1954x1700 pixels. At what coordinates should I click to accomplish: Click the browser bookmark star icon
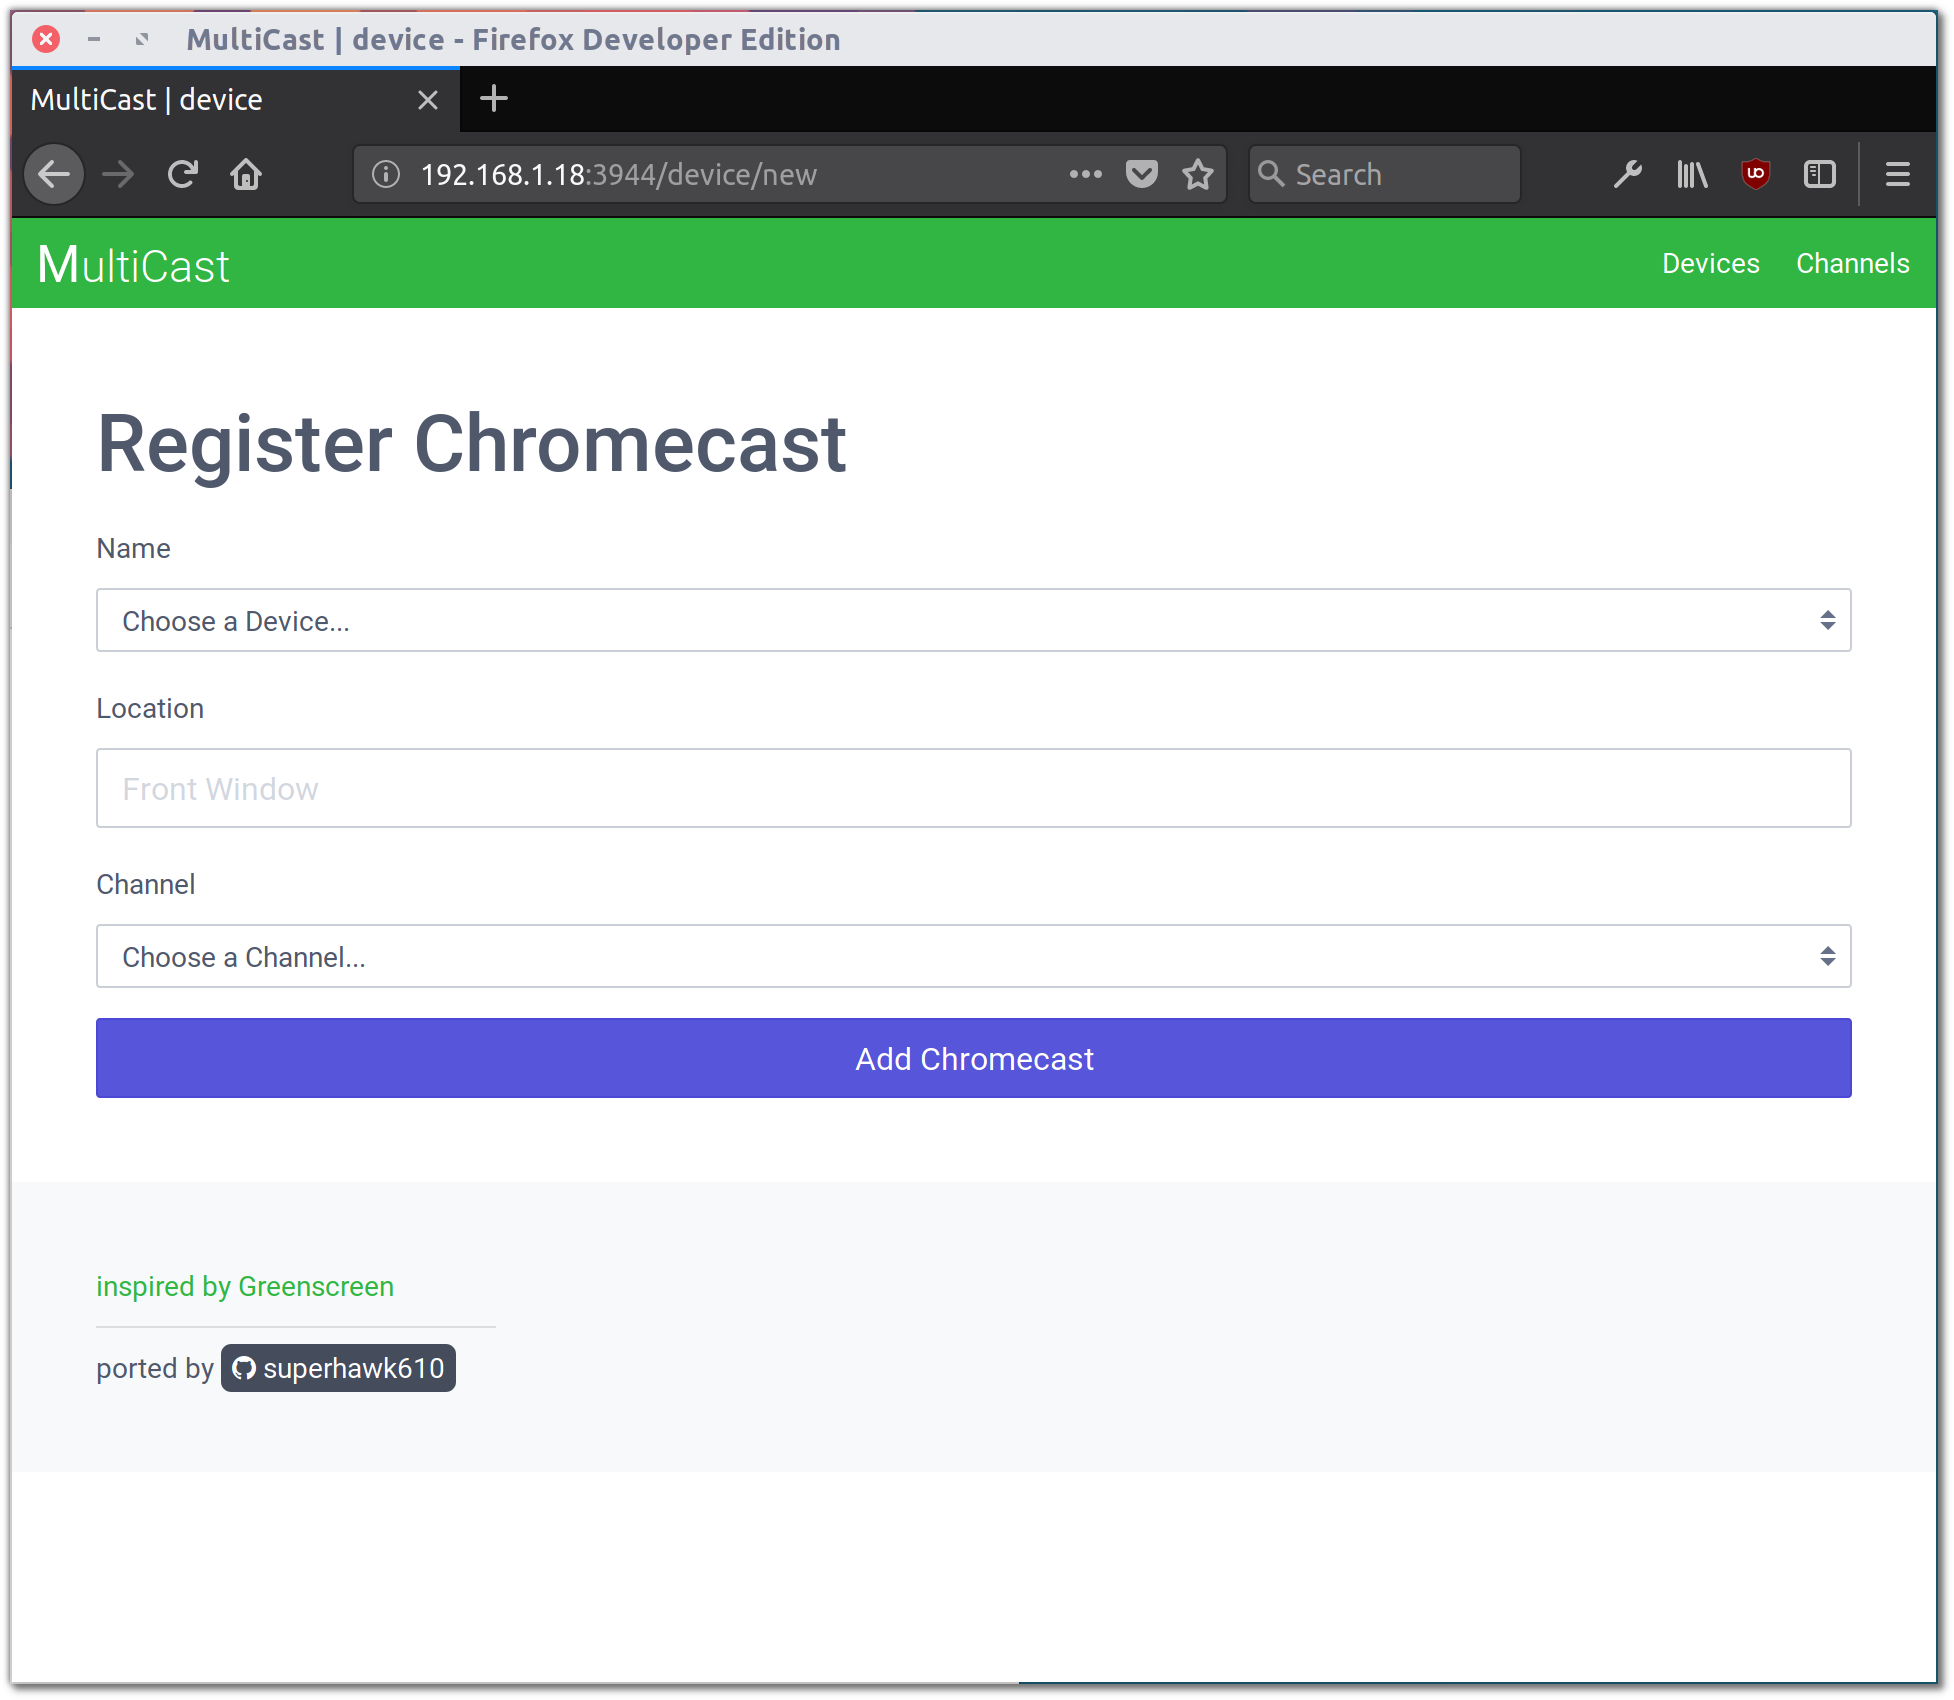point(1198,173)
